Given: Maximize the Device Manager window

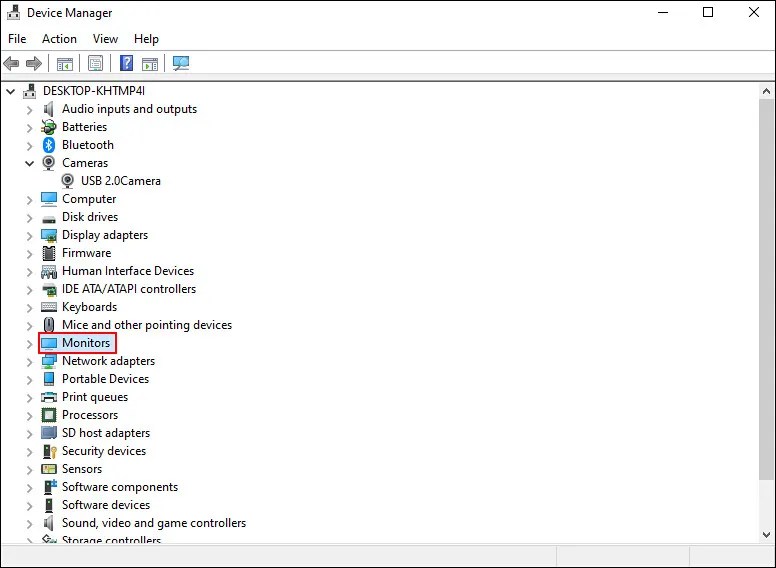Looking at the screenshot, I should 708,12.
